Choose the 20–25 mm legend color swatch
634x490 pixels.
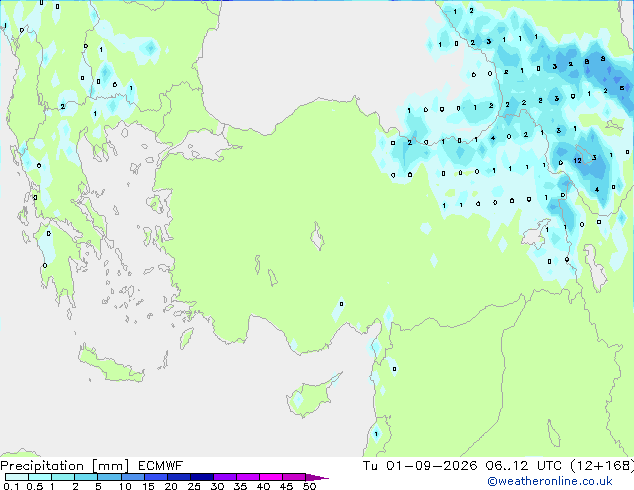[x=179, y=477]
